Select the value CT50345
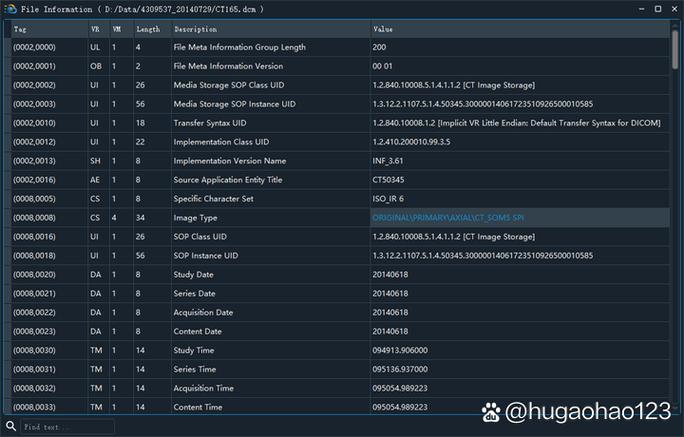Image resolution: width=684 pixels, height=437 pixels. point(388,180)
